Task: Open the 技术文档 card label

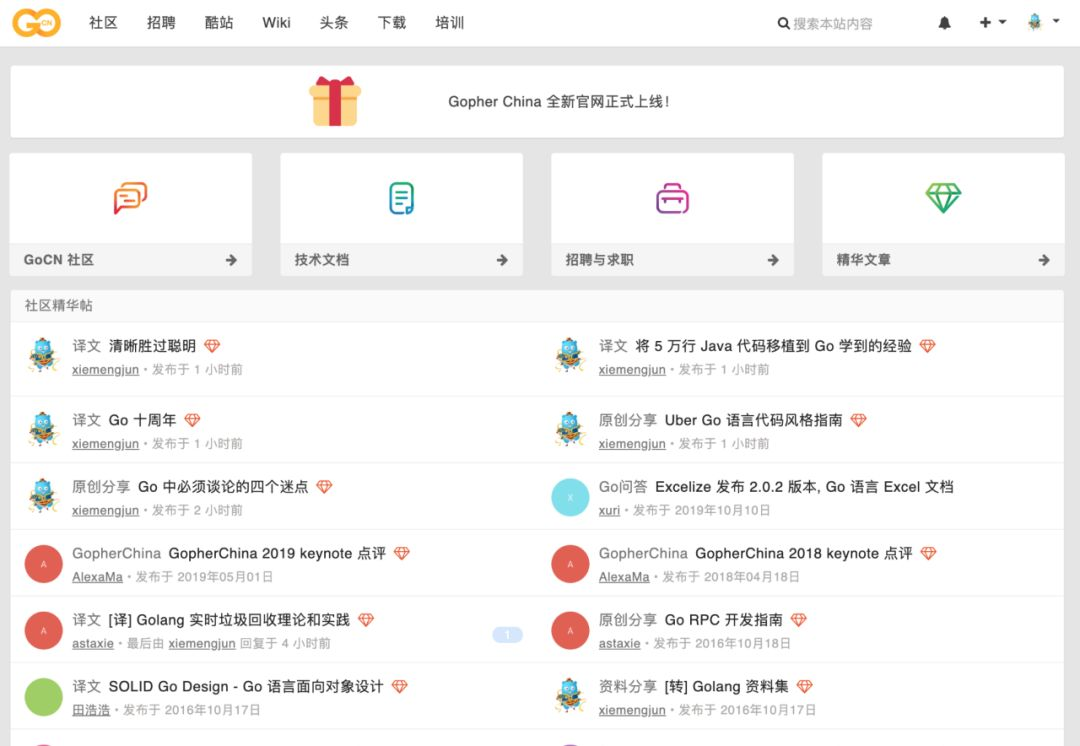Action: click(x=322, y=260)
